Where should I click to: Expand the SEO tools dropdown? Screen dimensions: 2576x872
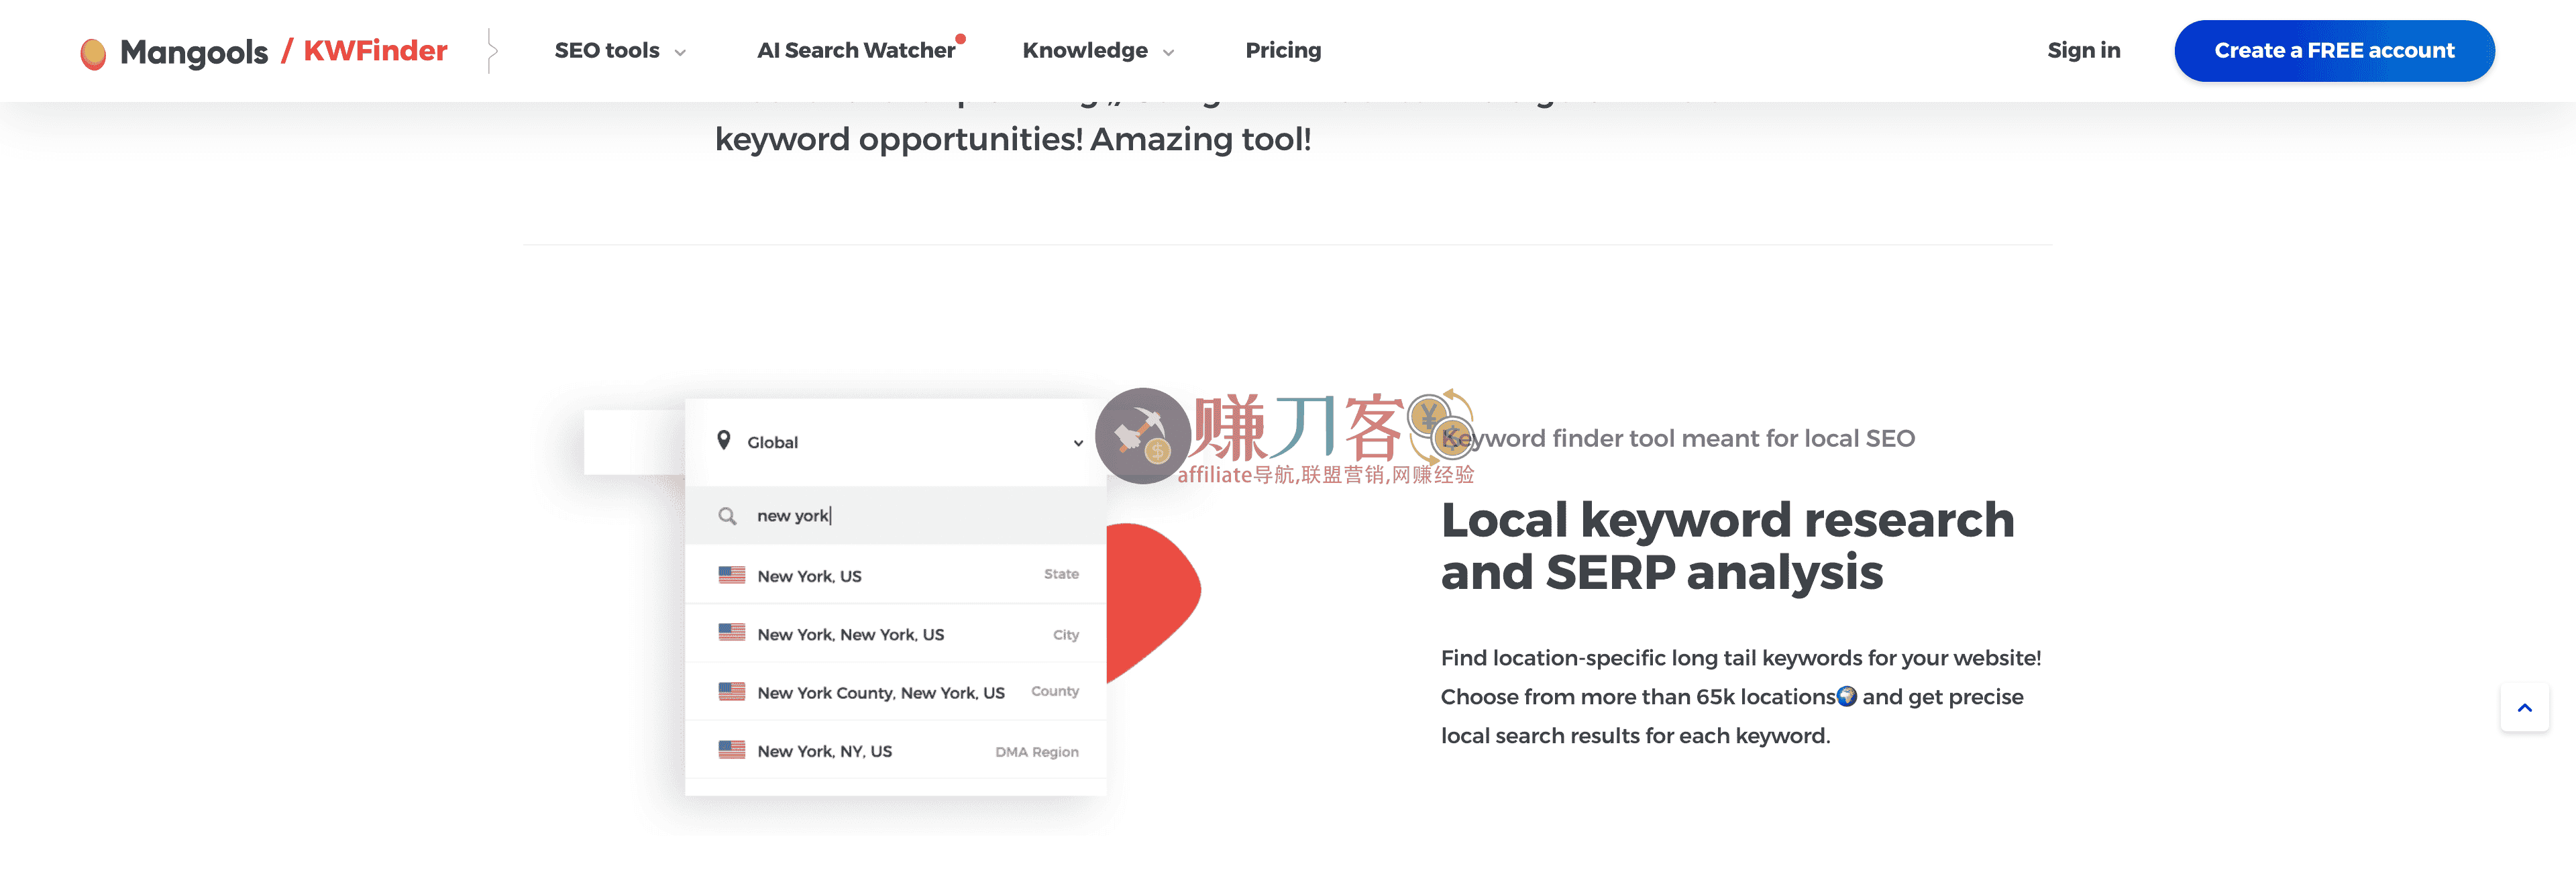pyautogui.click(x=619, y=50)
